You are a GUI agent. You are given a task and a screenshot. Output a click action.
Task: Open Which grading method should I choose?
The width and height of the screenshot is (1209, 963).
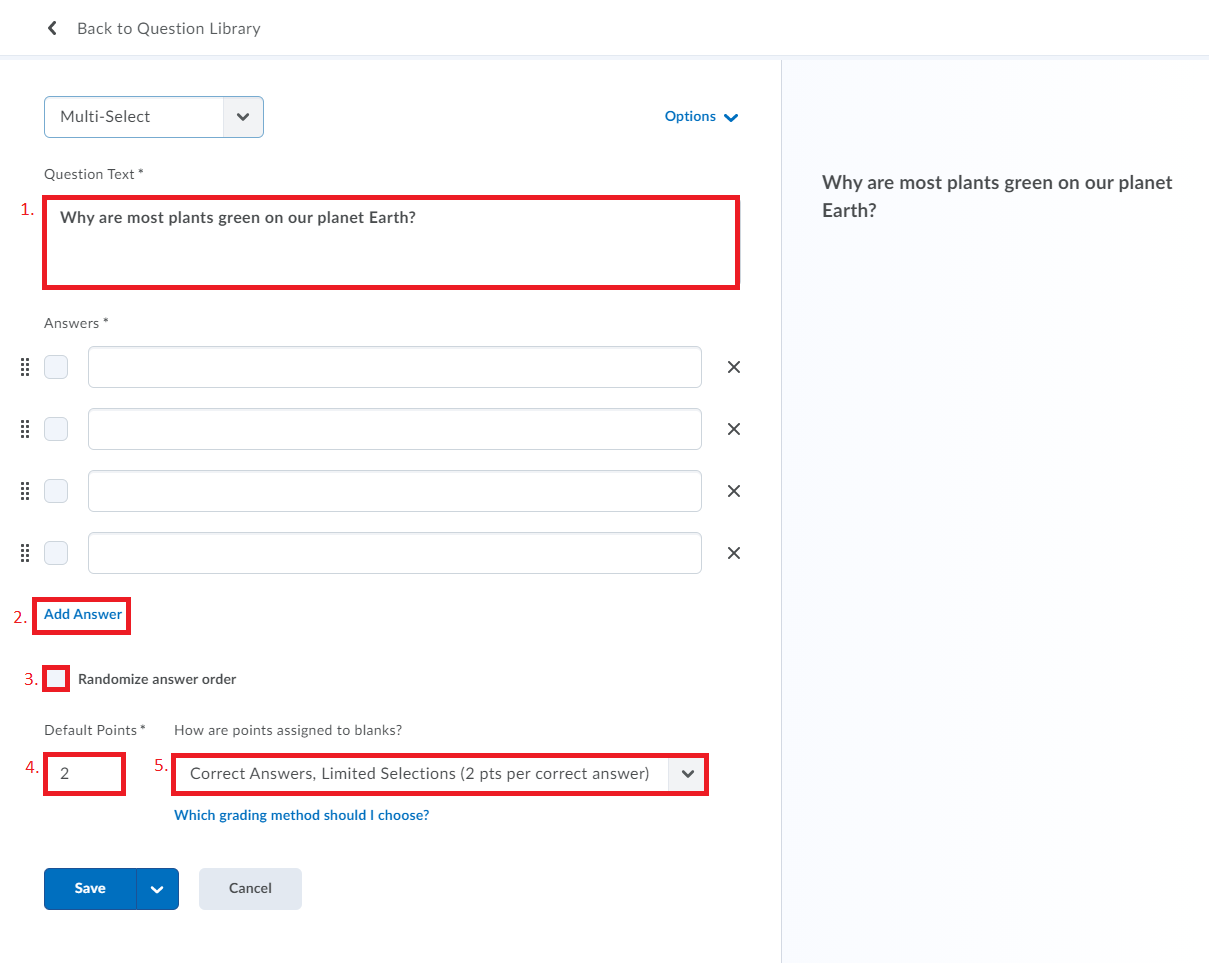tap(301, 815)
